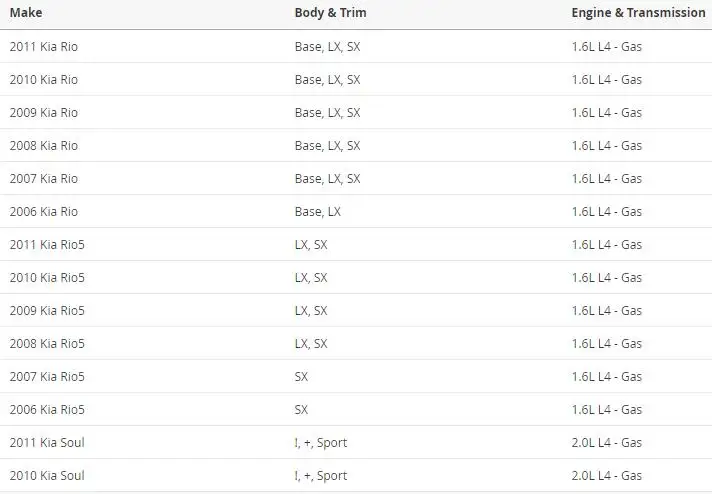Click the Base, LX trim cell for 2006 Rio
Screen dimensions: 712x494
pyautogui.click(x=317, y=212)
